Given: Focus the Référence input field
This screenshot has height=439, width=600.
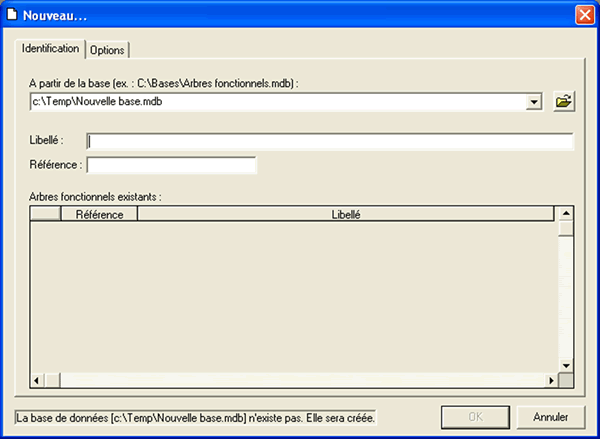Looking at the screenshot, I should coord(171,165).
